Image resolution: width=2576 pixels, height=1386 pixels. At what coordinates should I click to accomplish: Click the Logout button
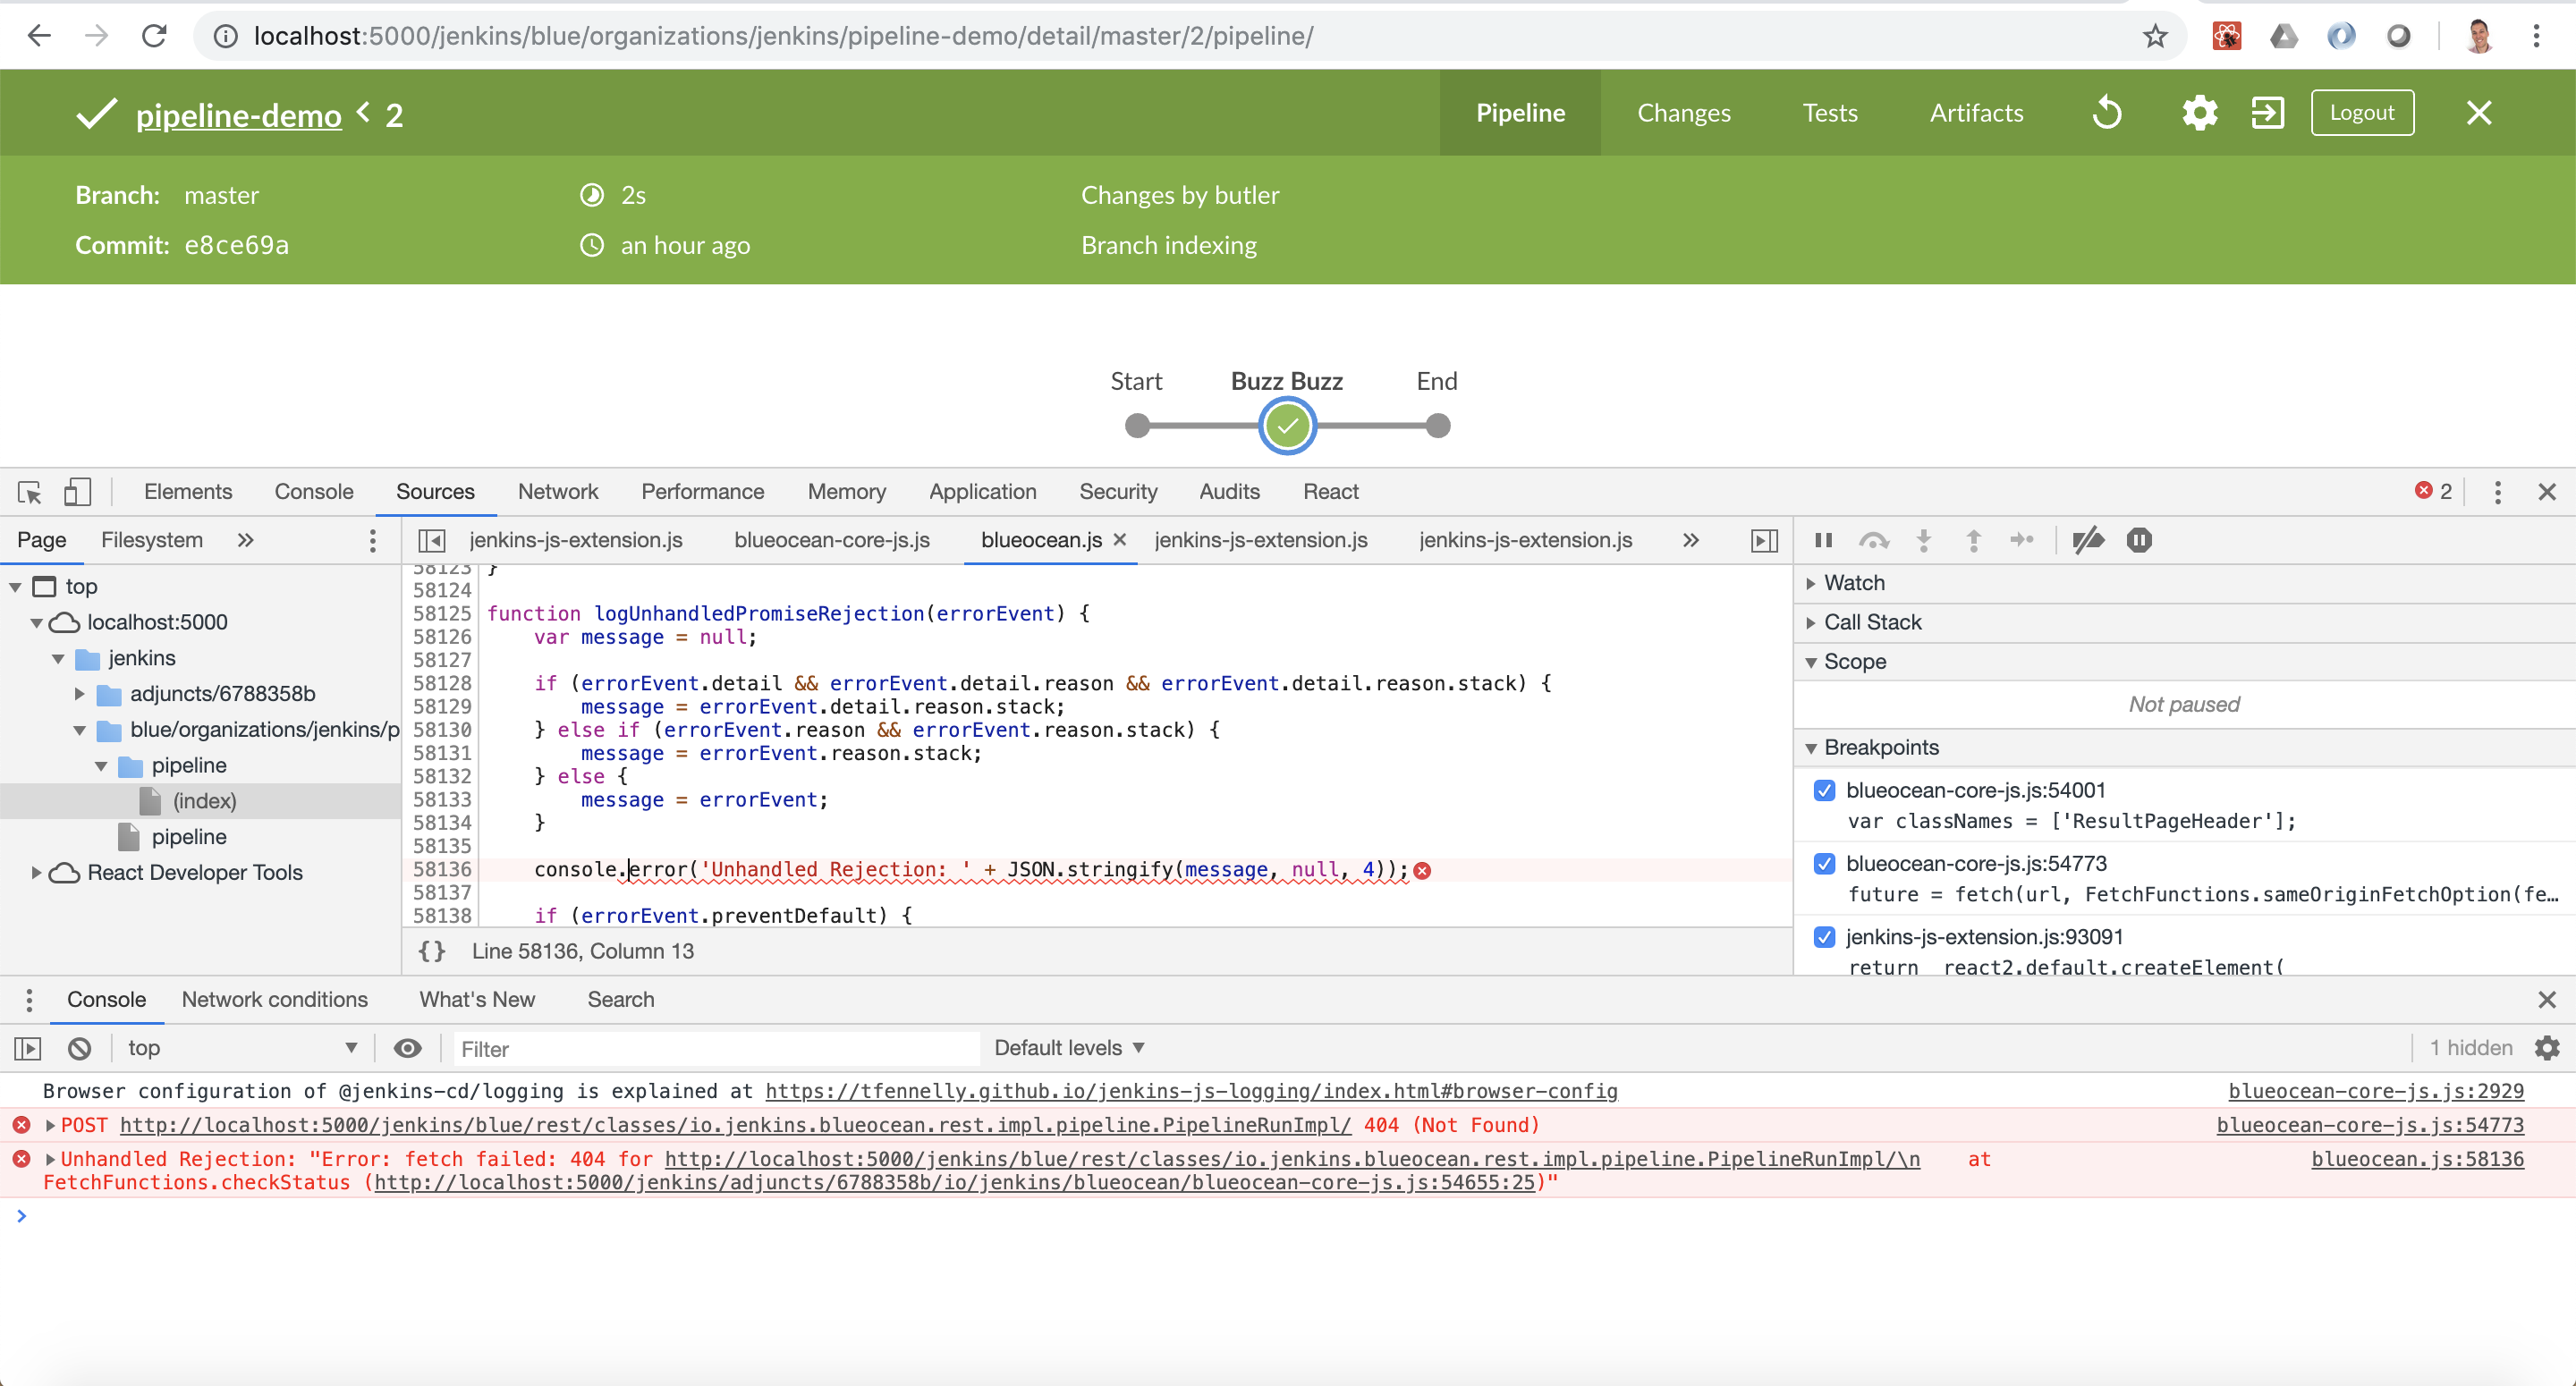(2361, 113)
